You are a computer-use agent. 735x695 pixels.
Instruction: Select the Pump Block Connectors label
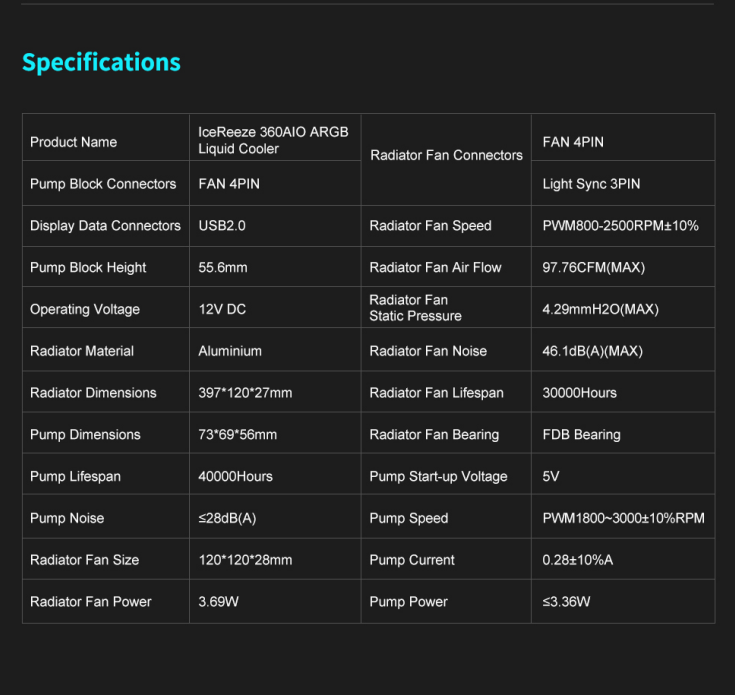[103, 184]
